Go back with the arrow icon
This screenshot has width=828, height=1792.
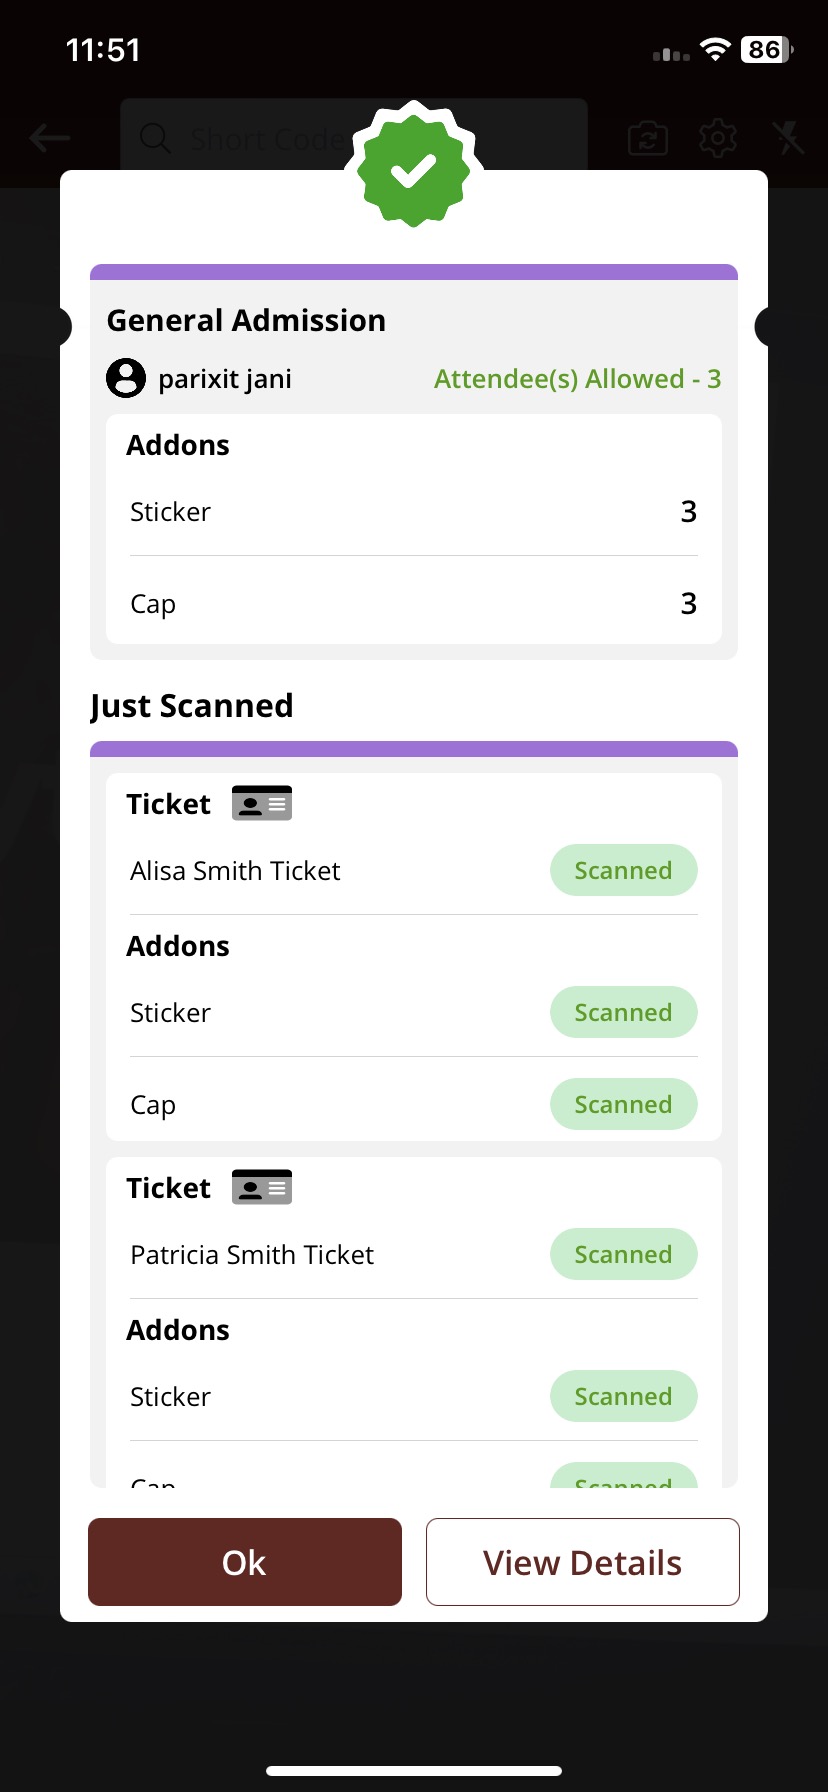[50, 138]
